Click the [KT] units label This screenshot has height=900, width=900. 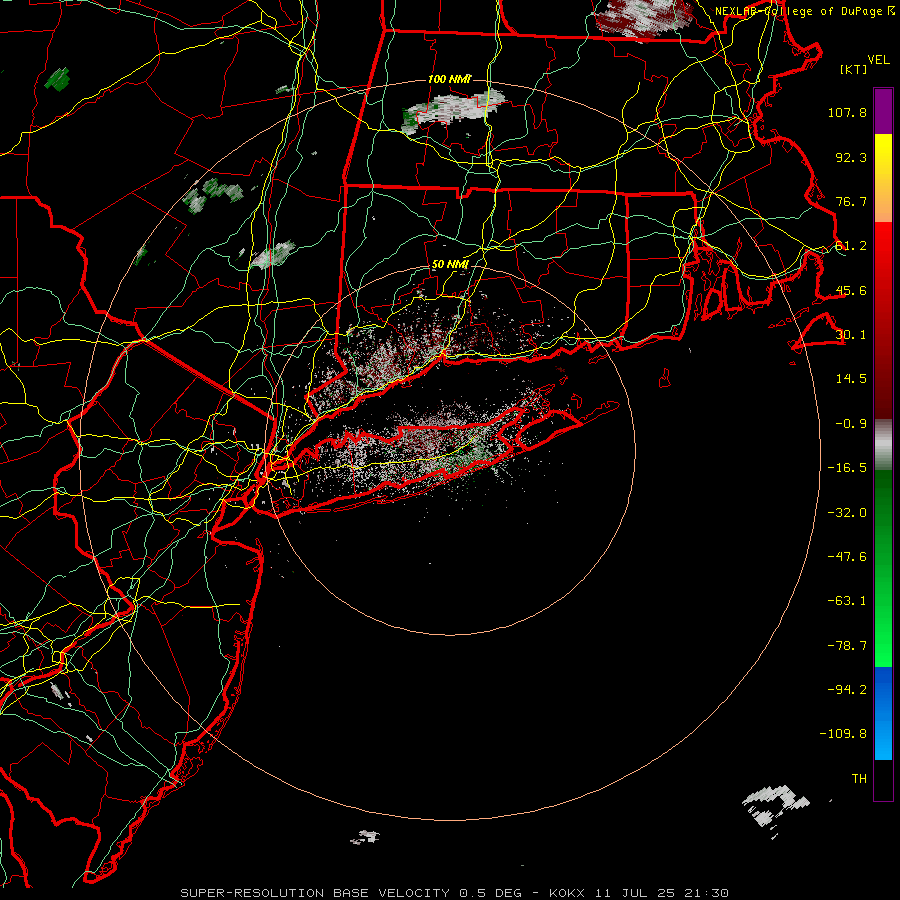(x=854, y=69)
